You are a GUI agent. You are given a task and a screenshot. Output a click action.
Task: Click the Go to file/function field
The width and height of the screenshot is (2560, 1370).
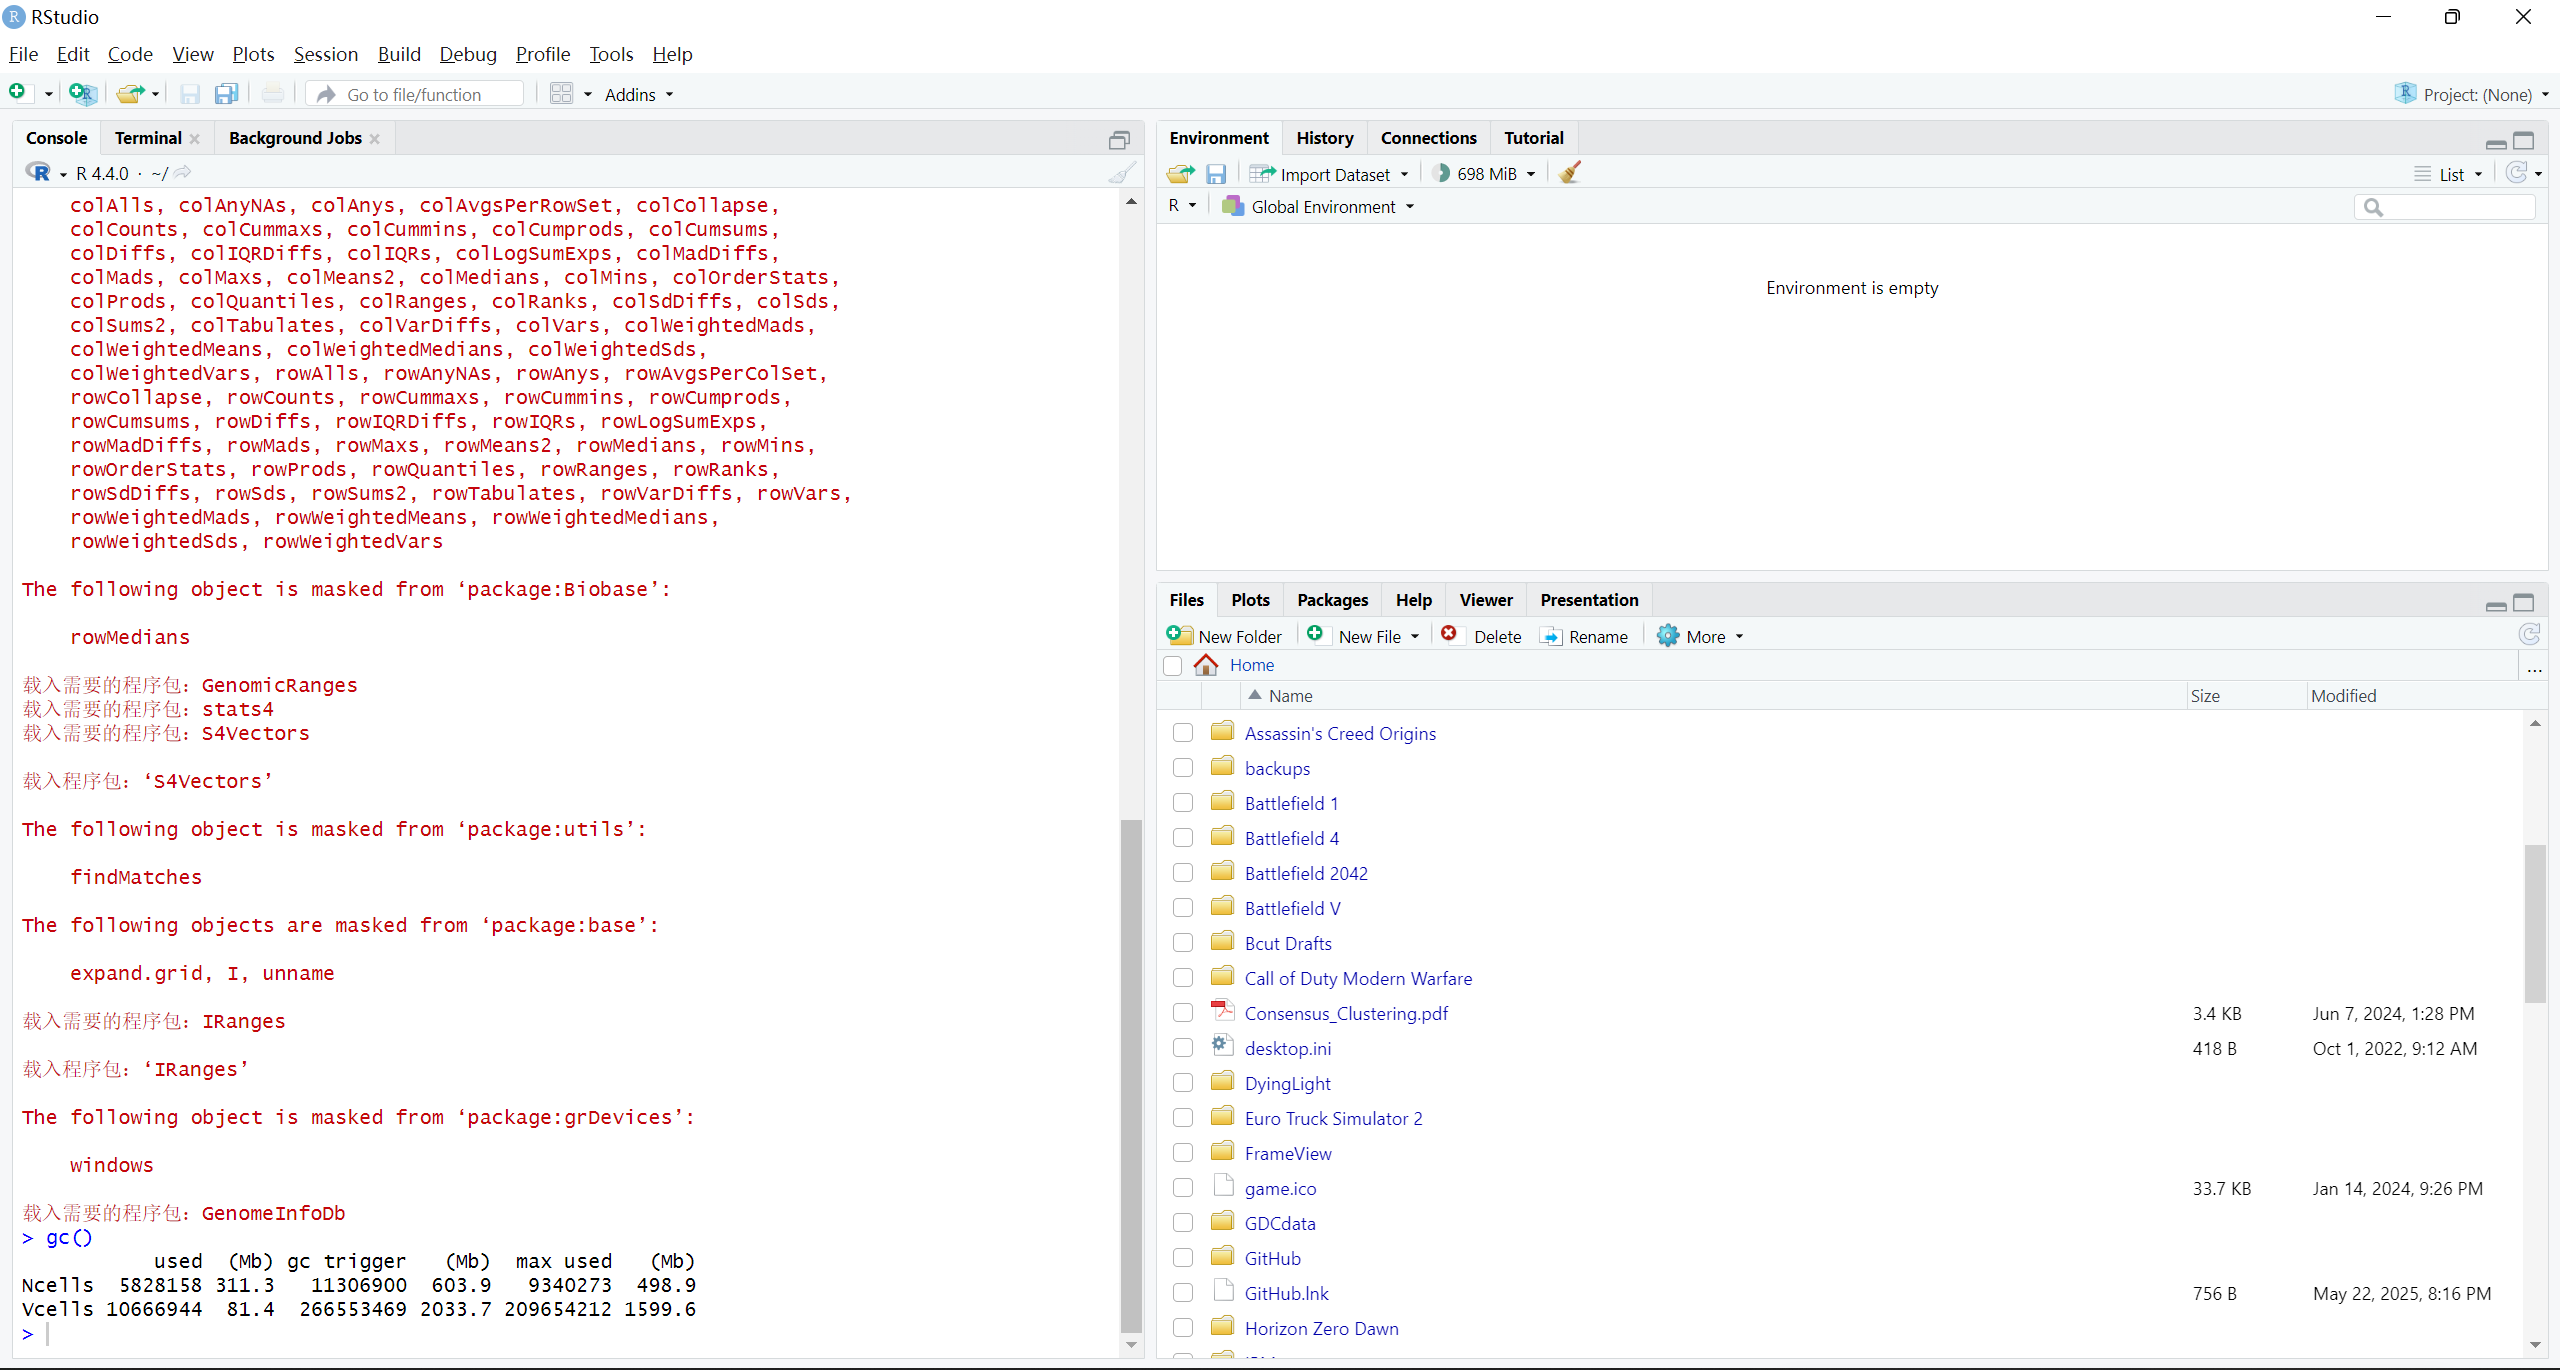coord(415,94)
